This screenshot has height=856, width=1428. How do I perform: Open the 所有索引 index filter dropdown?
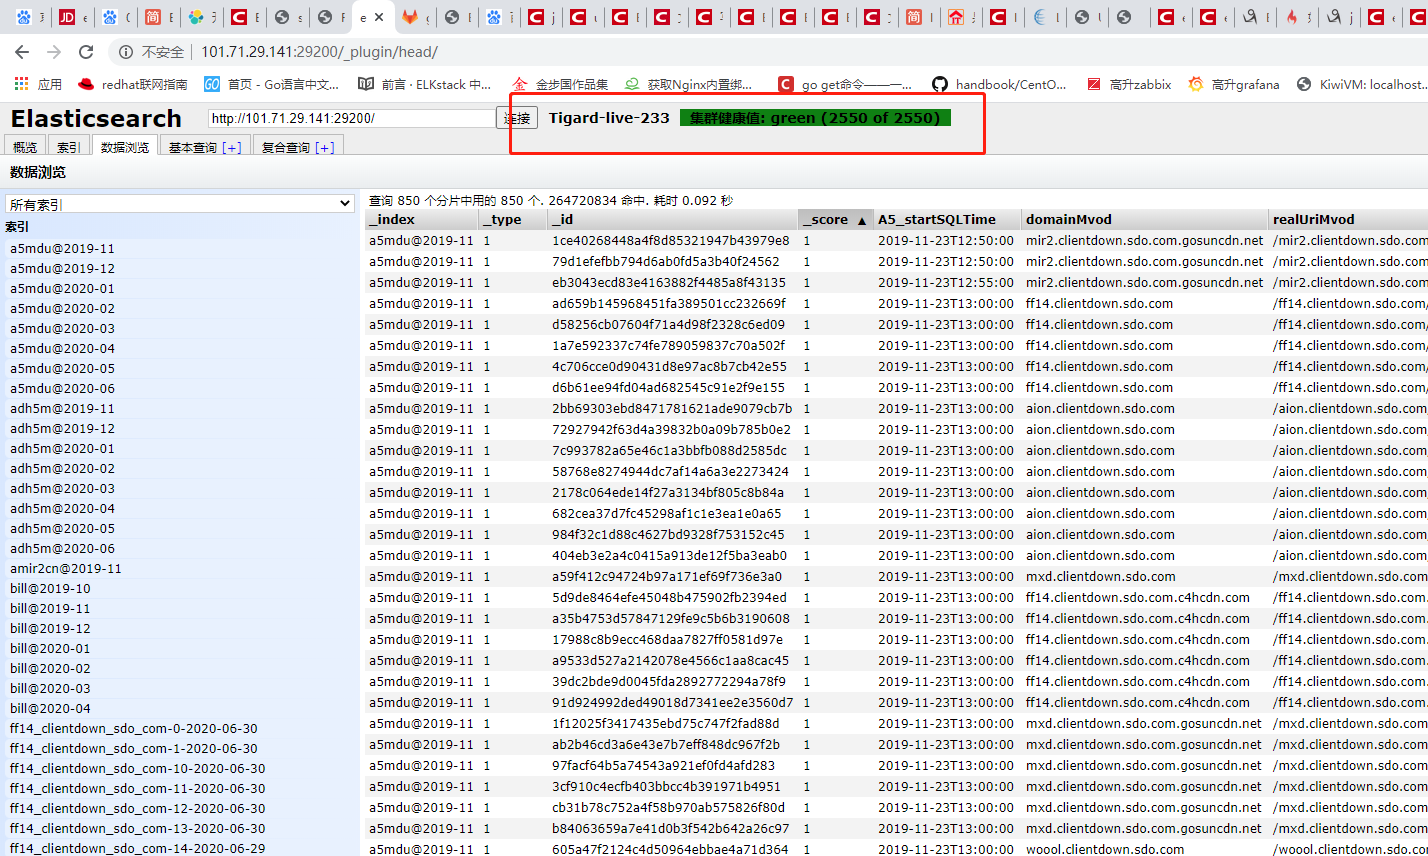(x=180, y=202)
